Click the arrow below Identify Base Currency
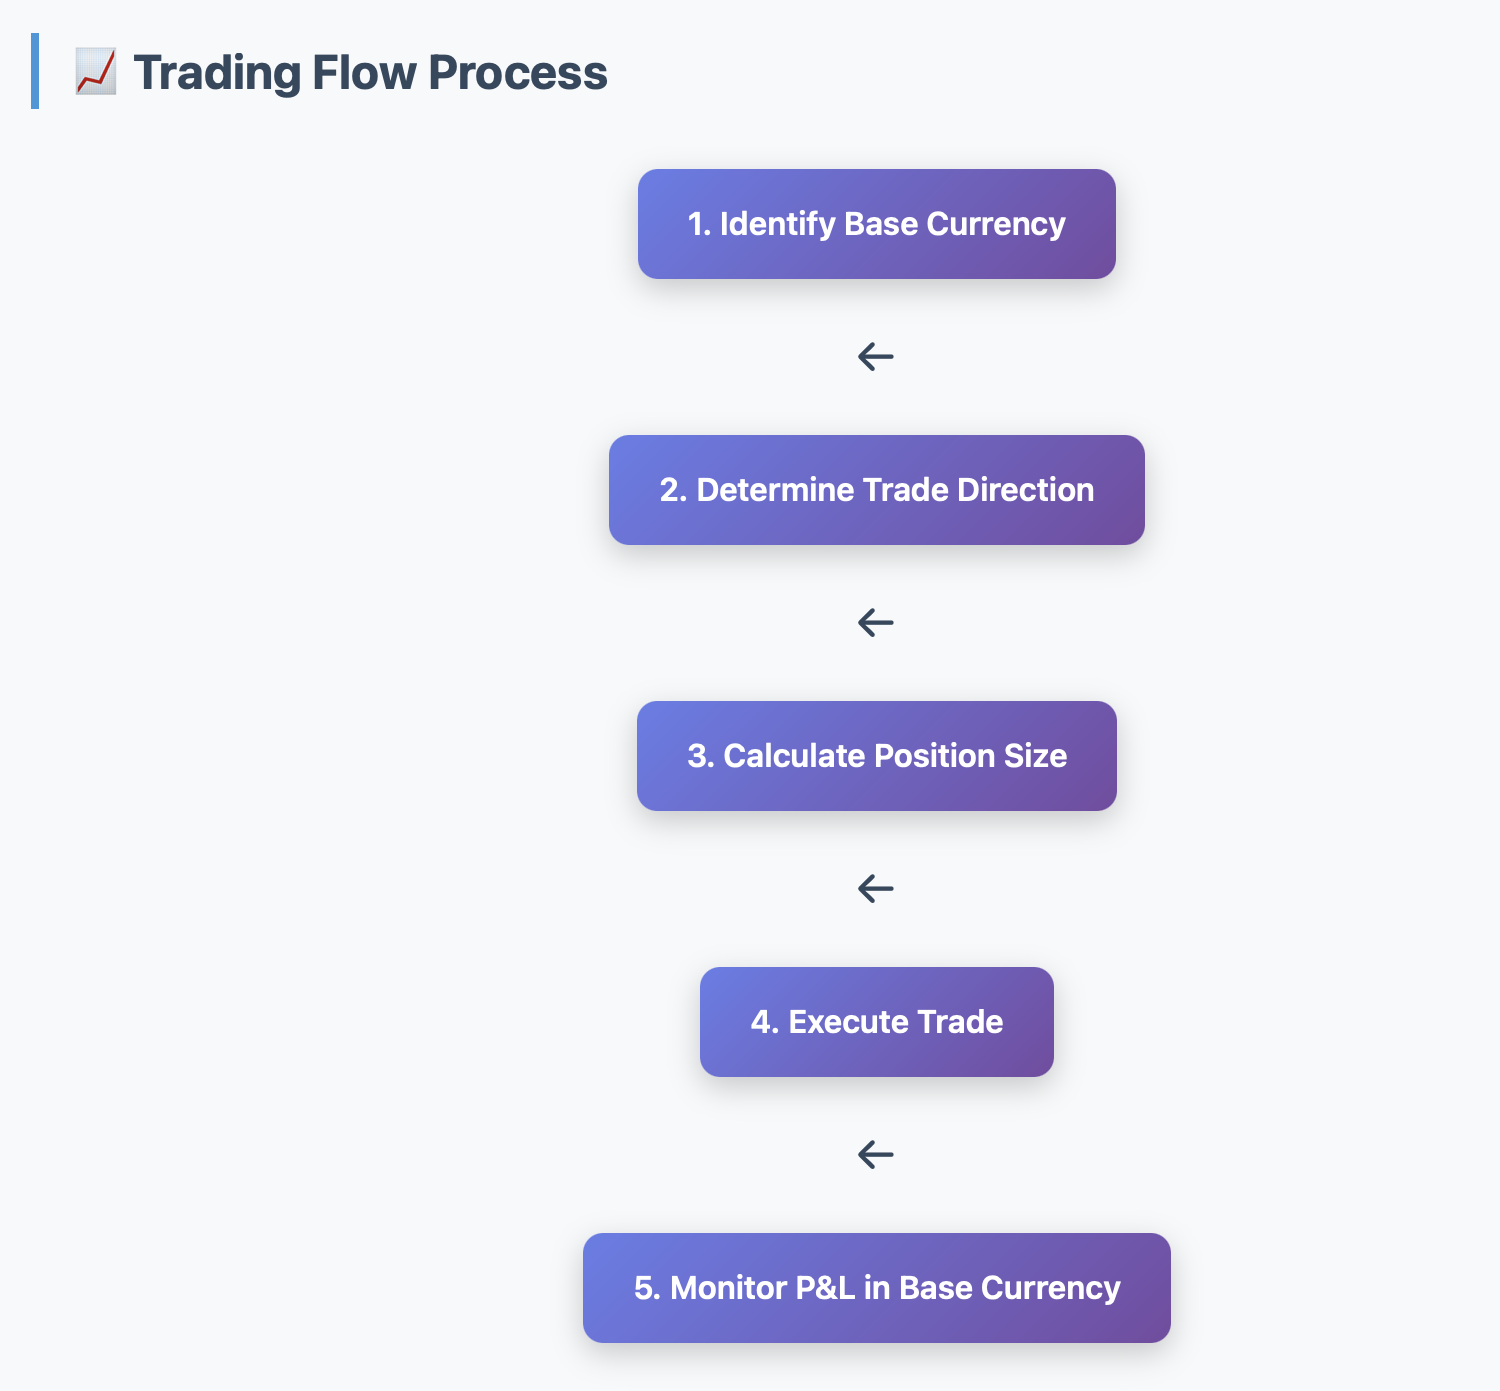Screen dimensions: 1500x1391 point(876,356)
